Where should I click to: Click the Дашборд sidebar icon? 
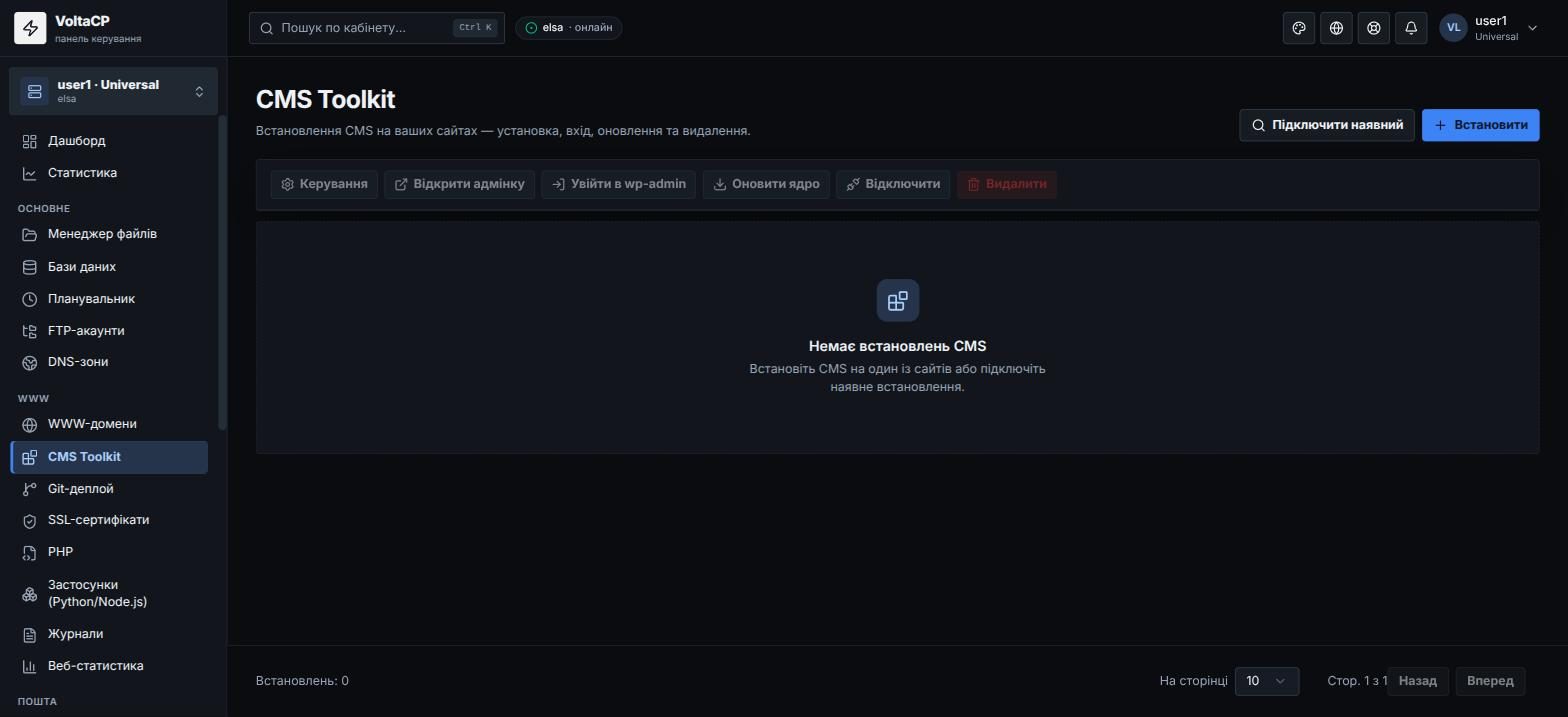pyautogui.click(x=30, y=141)
